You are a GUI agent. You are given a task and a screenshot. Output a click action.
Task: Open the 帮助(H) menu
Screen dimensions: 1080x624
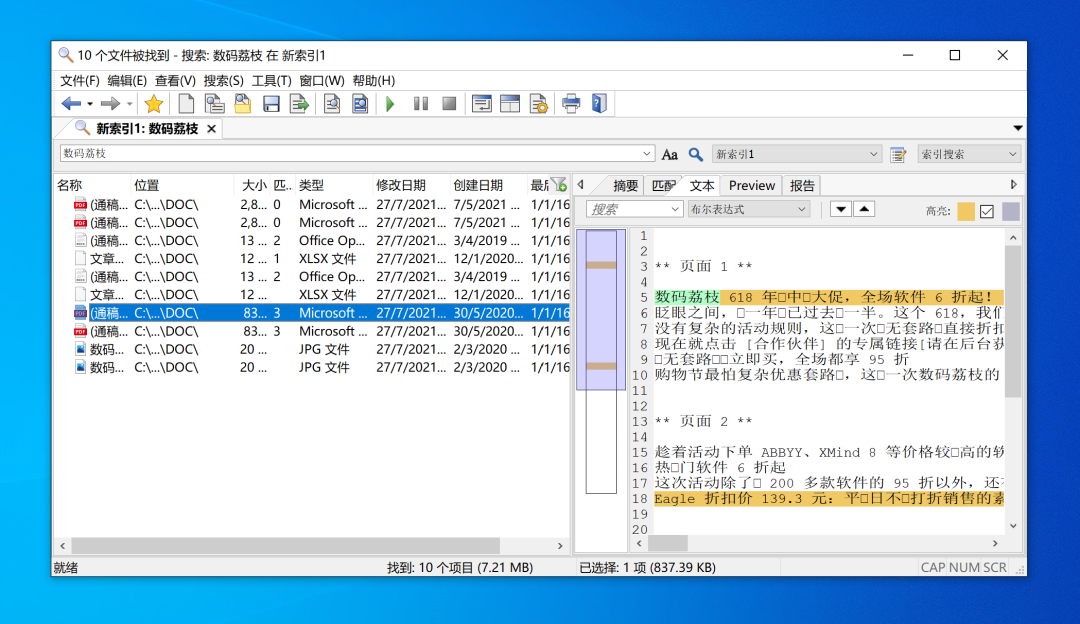coord(373,81)
